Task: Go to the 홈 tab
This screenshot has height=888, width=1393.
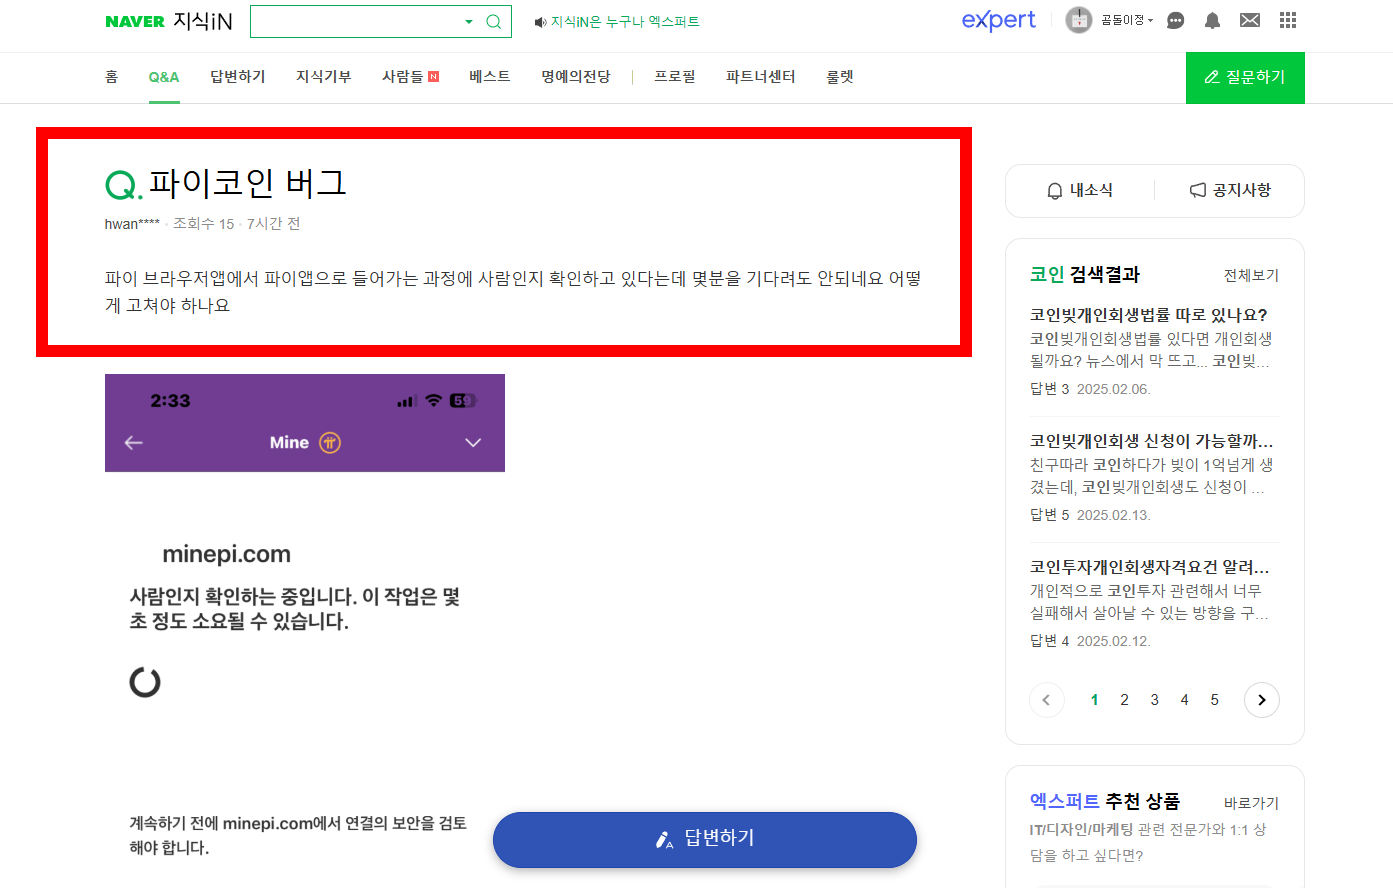Action: (x=111, y=77)
